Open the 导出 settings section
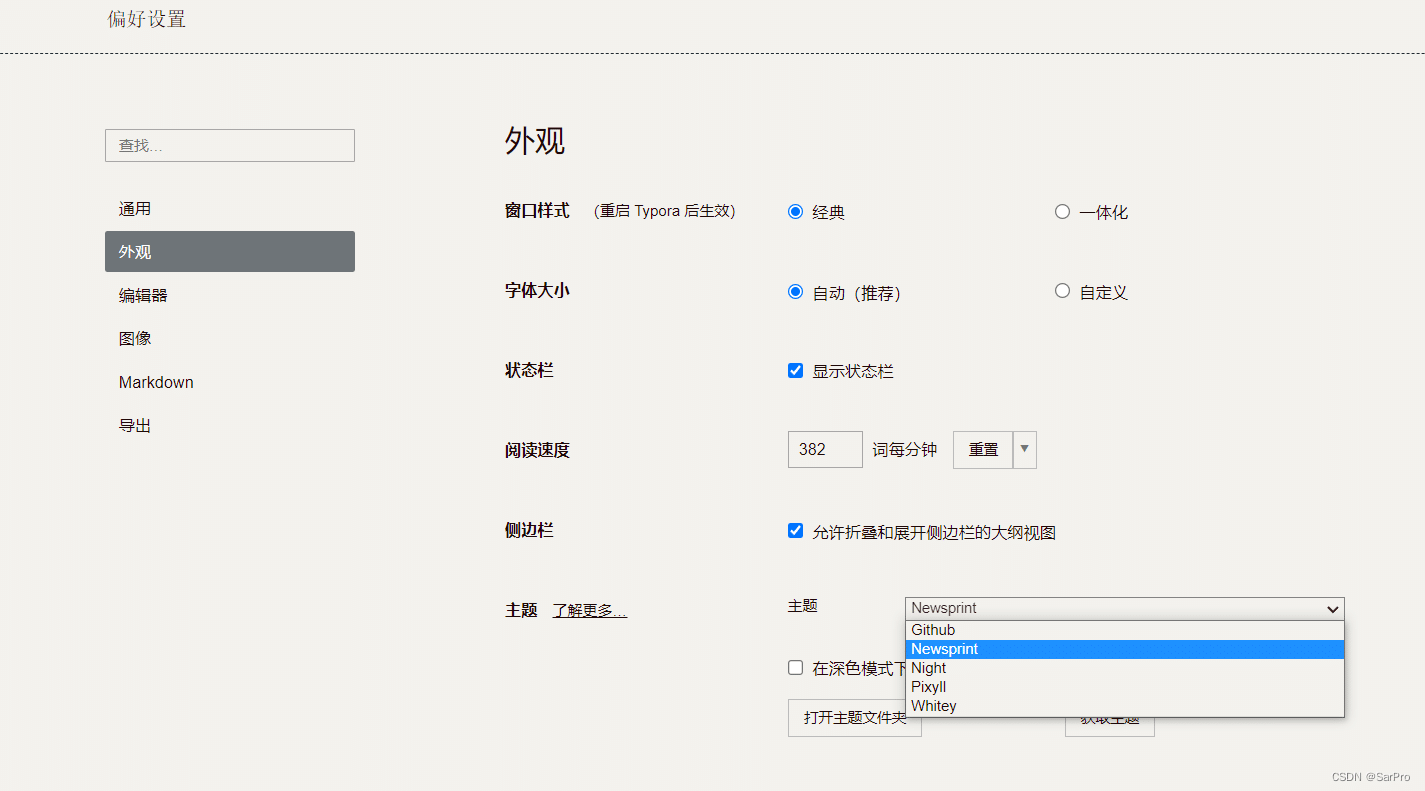 pyautogui.click(x=135, y=426)
